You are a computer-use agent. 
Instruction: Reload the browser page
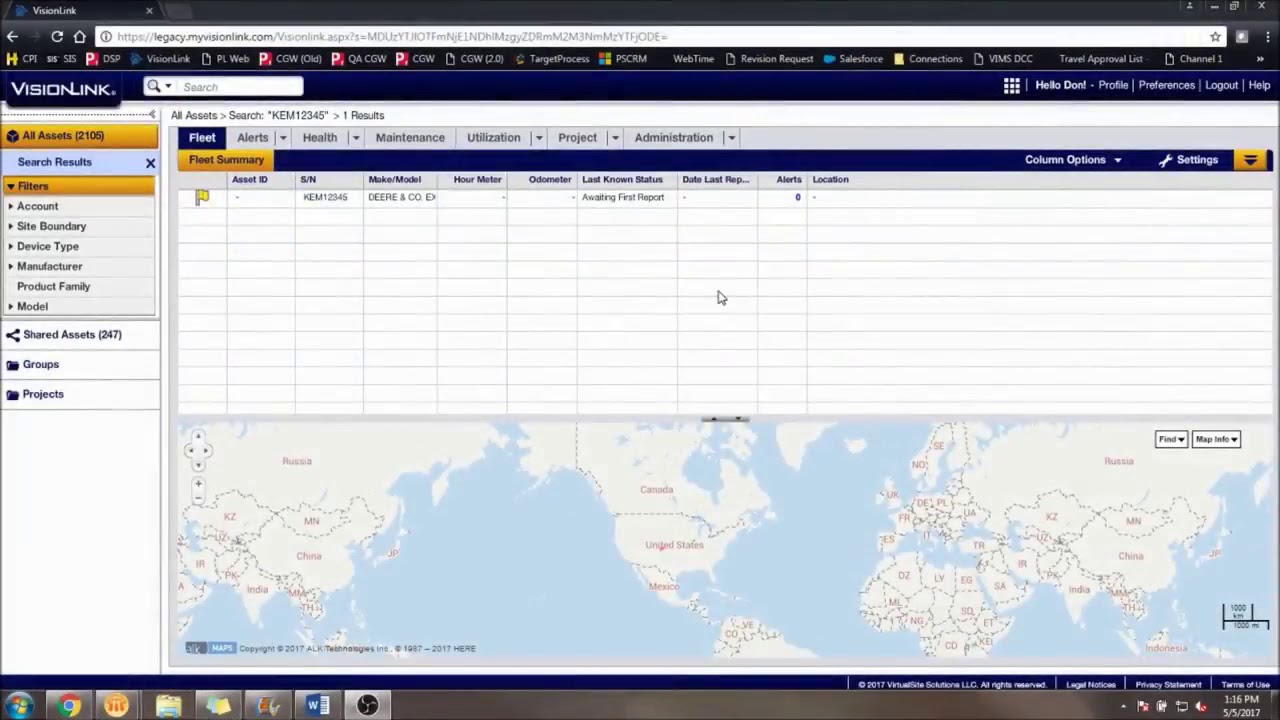point(57,37)
